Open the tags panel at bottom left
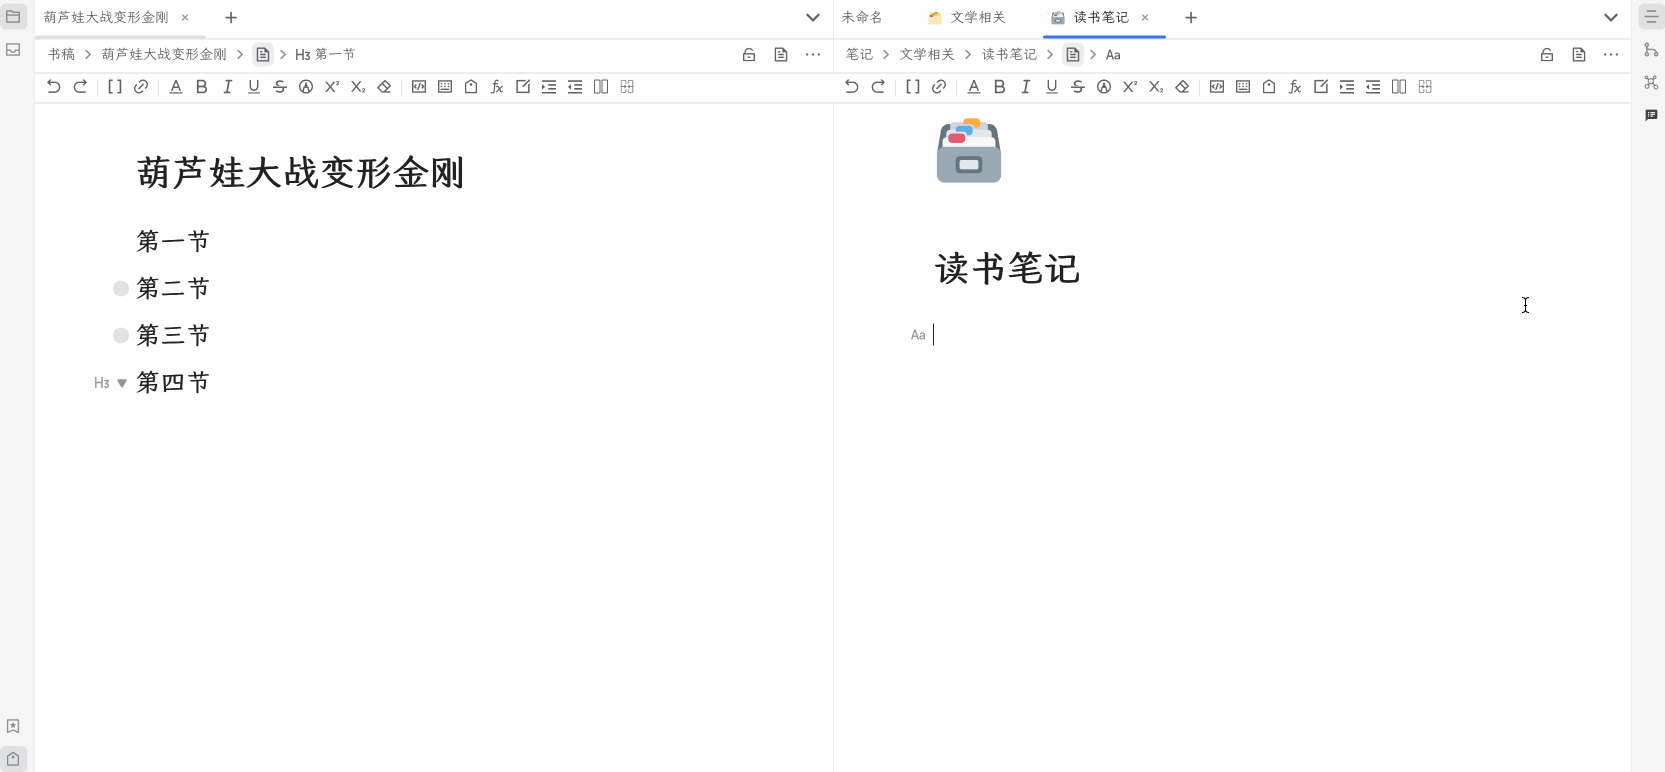 click(13, 759)
